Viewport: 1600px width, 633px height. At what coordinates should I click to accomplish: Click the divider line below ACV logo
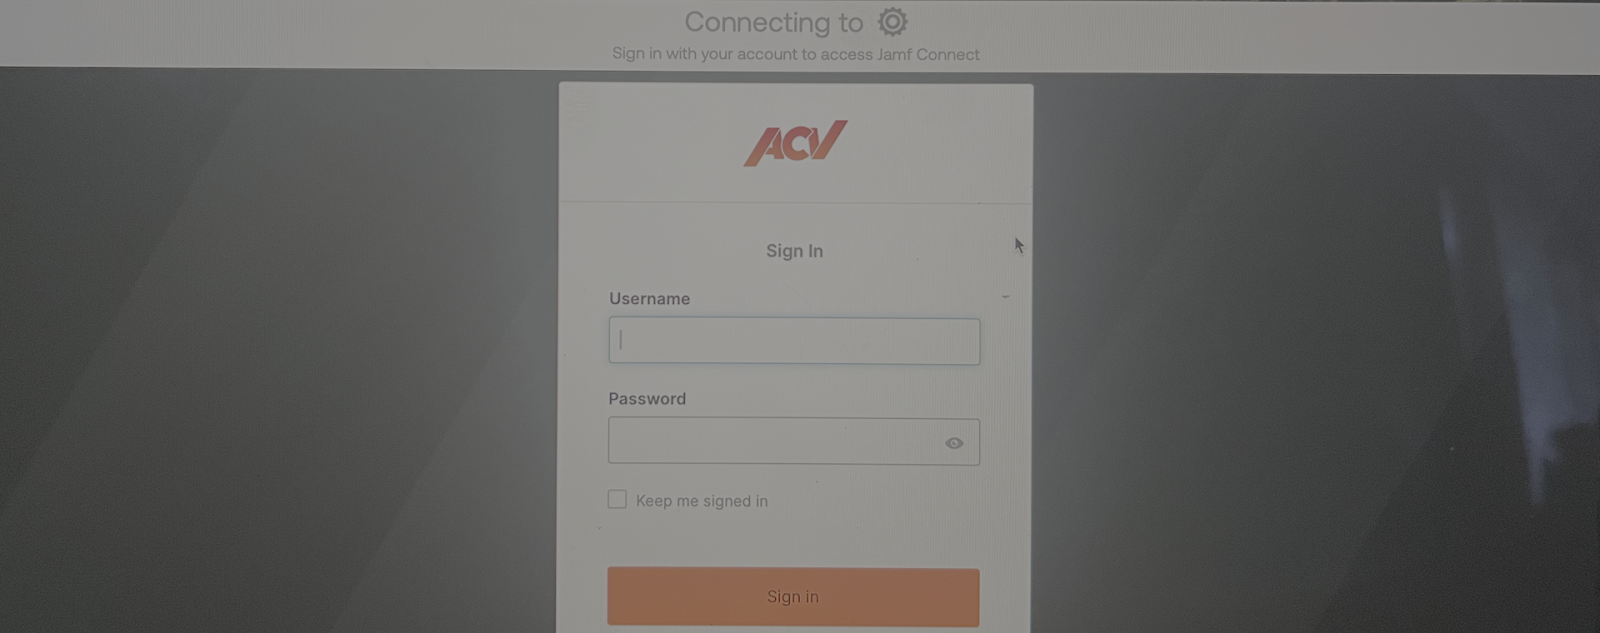click(x=795, y=203)
